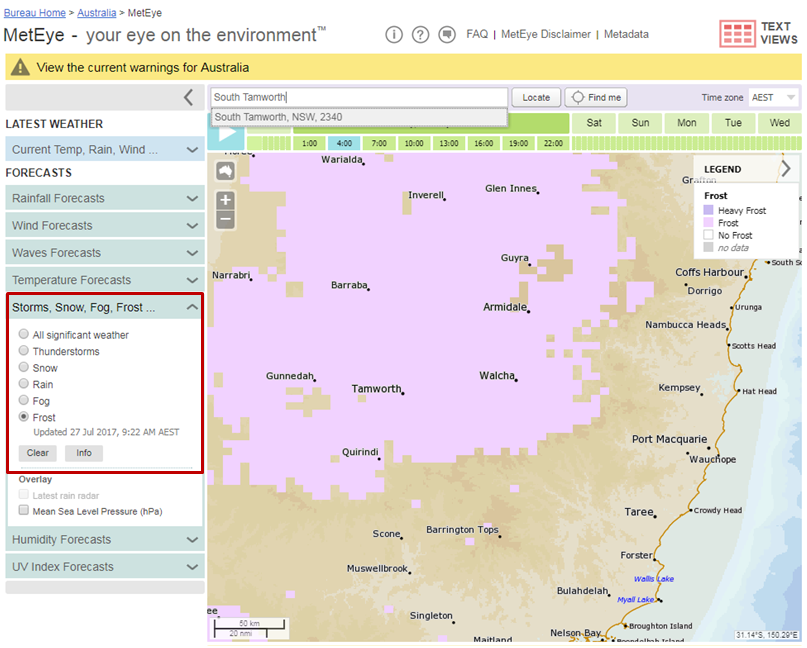
Task: Click the Locate button
Action: (536, 97)
